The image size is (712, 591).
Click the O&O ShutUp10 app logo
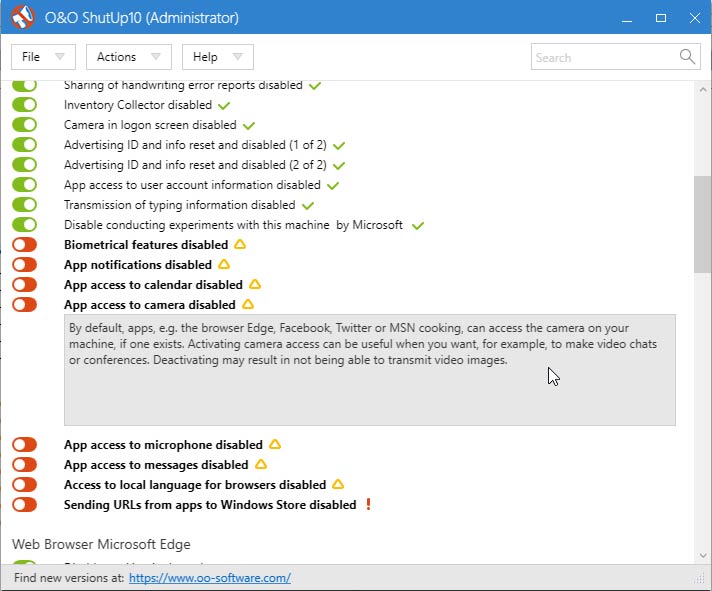click(23, 17)
